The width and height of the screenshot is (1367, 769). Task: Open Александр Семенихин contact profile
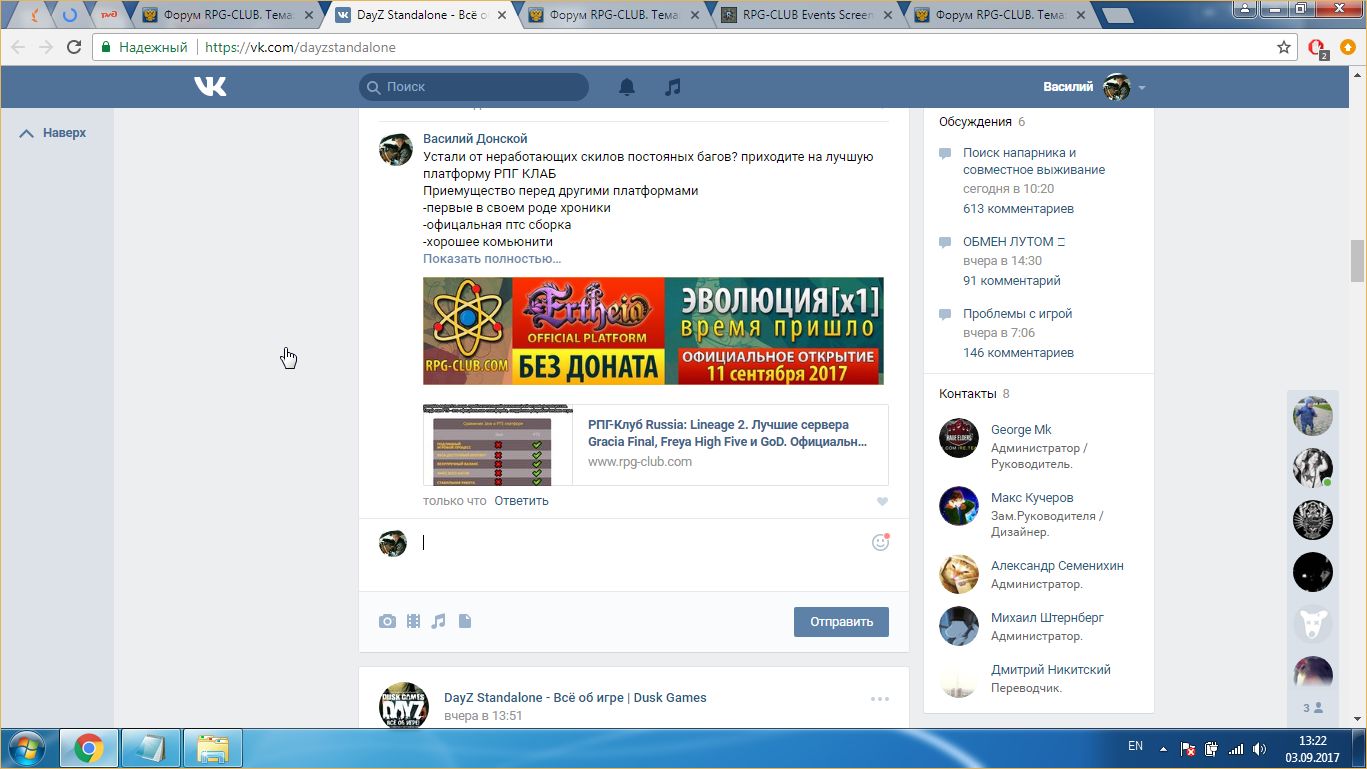1057,565
